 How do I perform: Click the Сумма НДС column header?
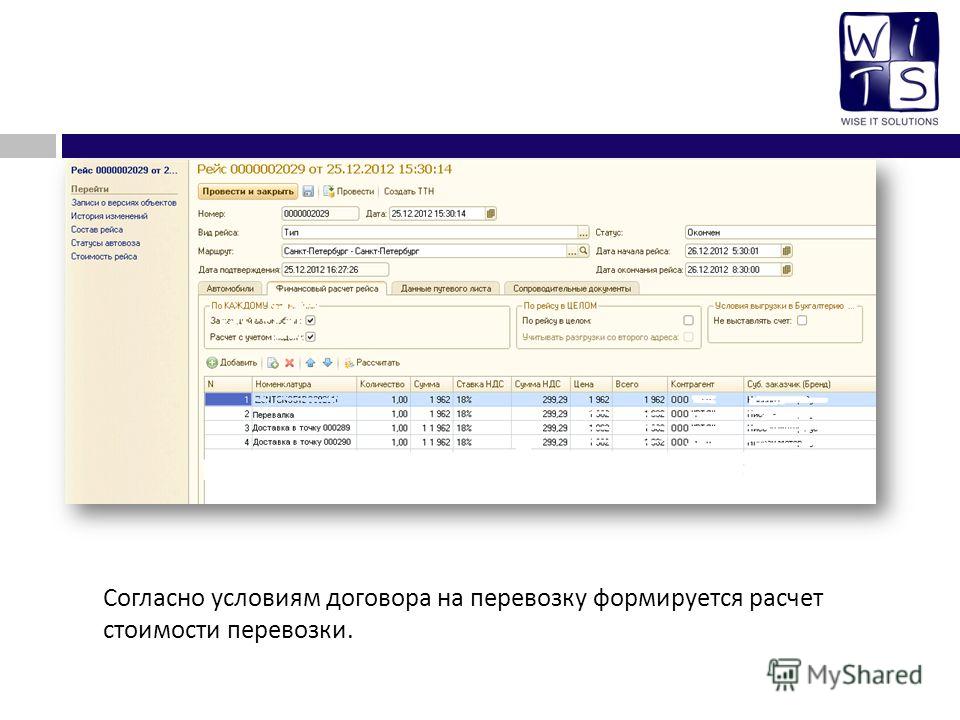pos(540,384)
